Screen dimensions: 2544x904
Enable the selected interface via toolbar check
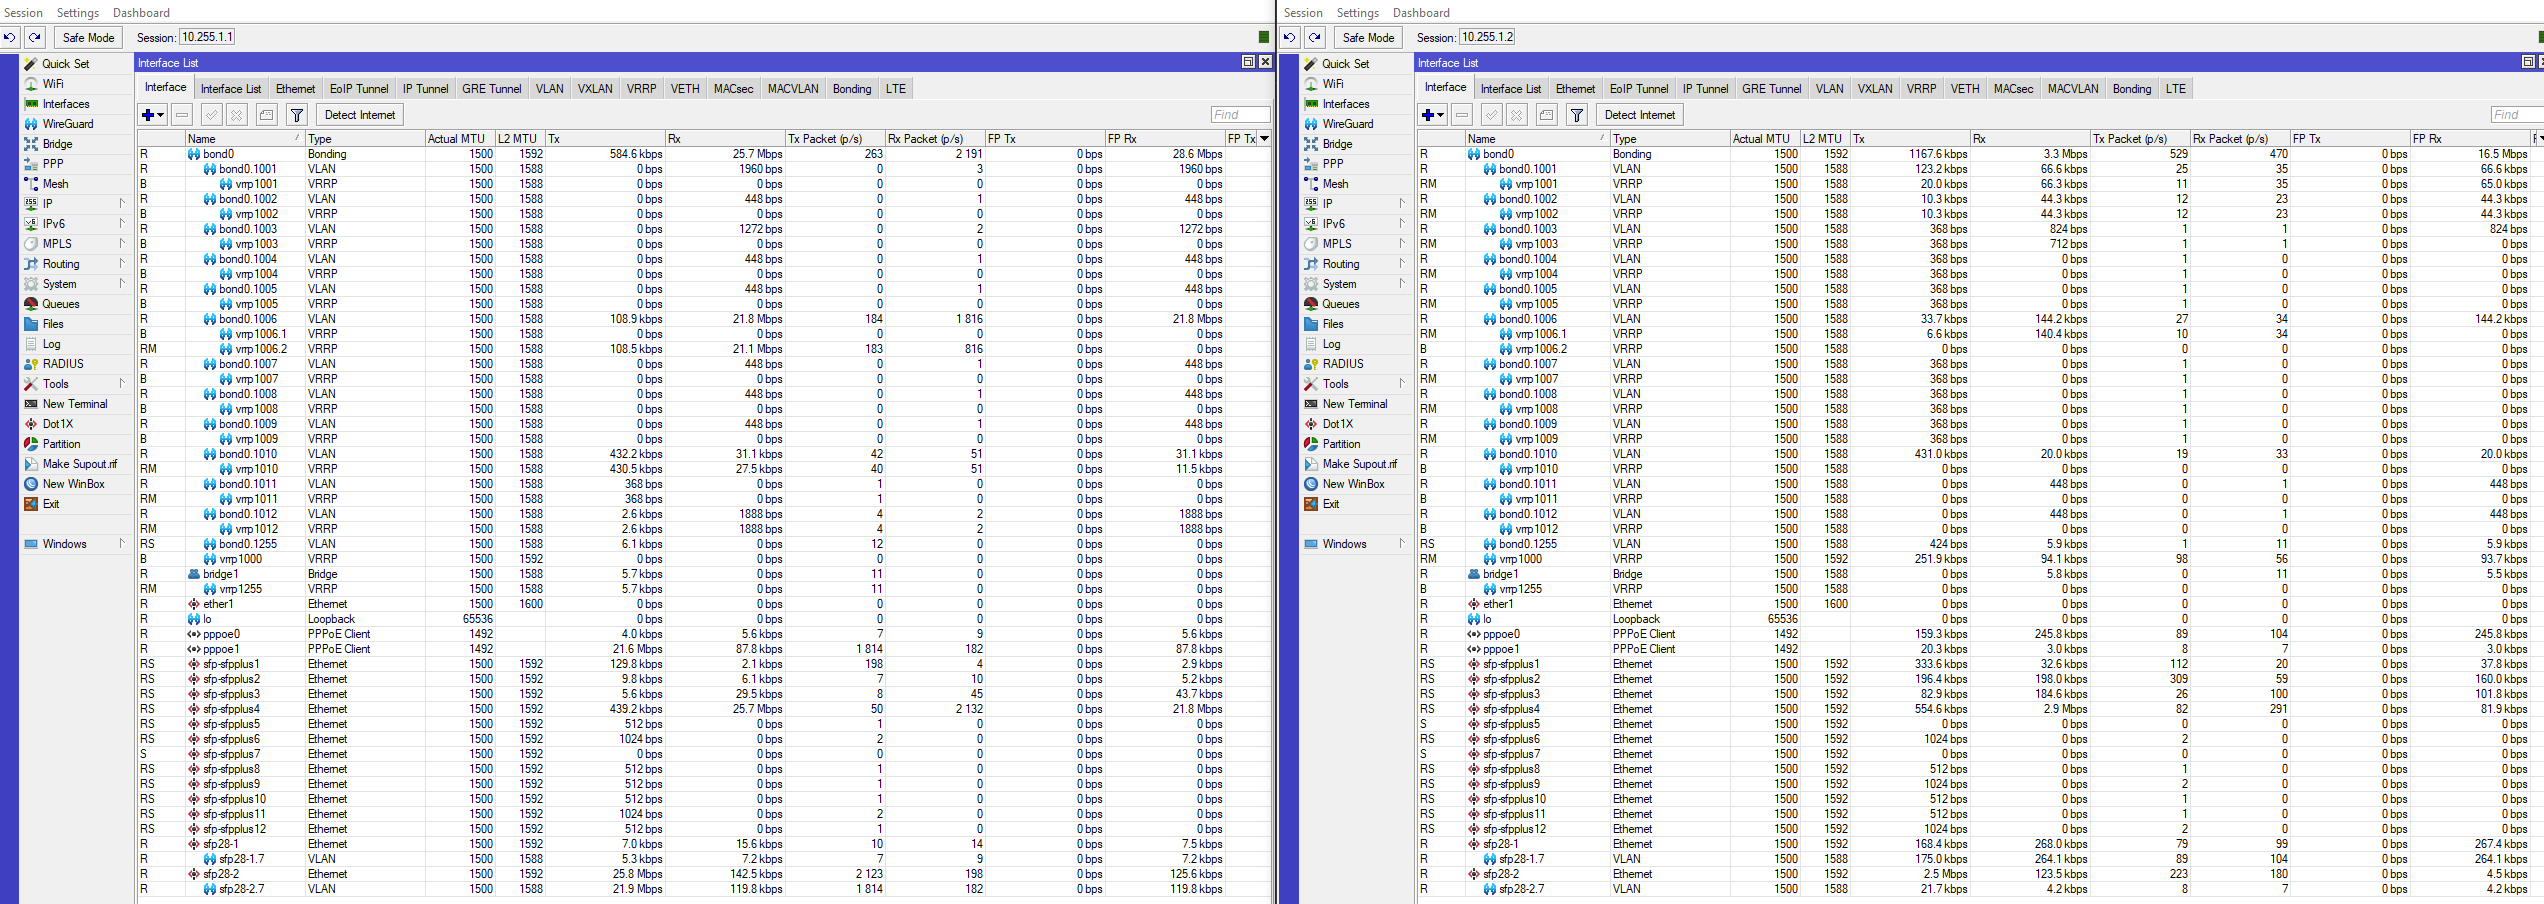212,114
